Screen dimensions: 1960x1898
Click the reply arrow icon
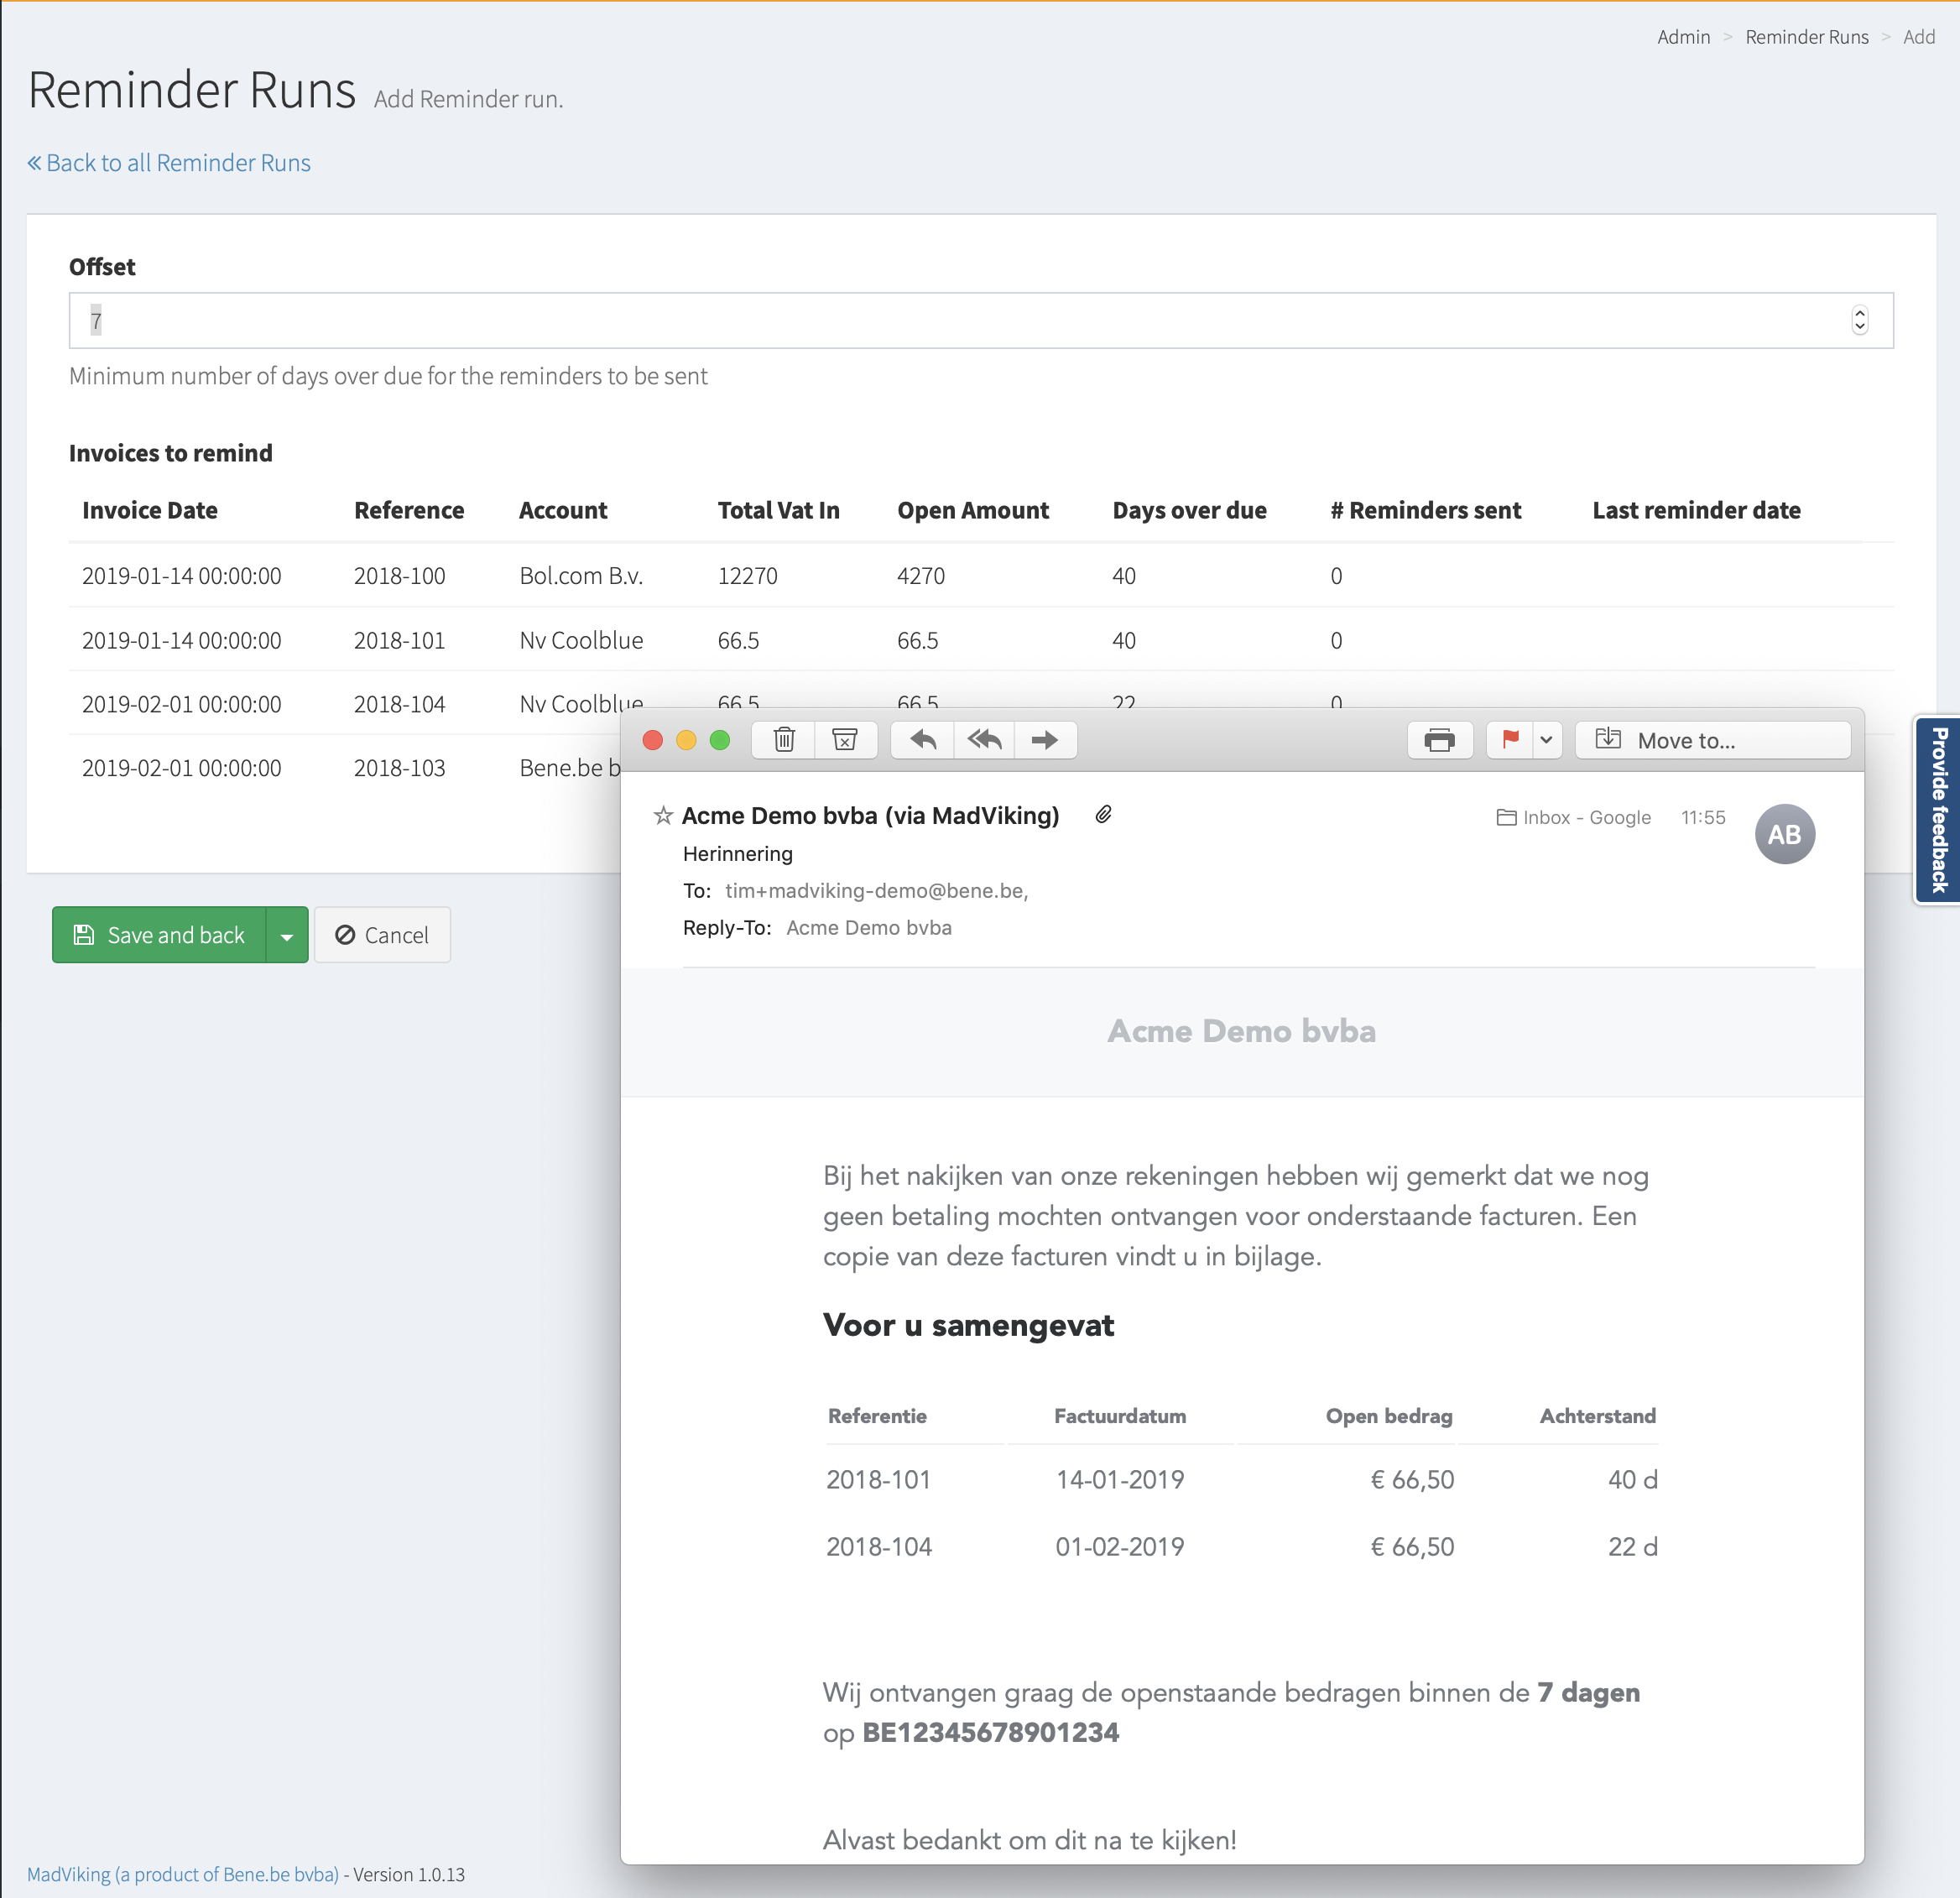click(923, 740)
